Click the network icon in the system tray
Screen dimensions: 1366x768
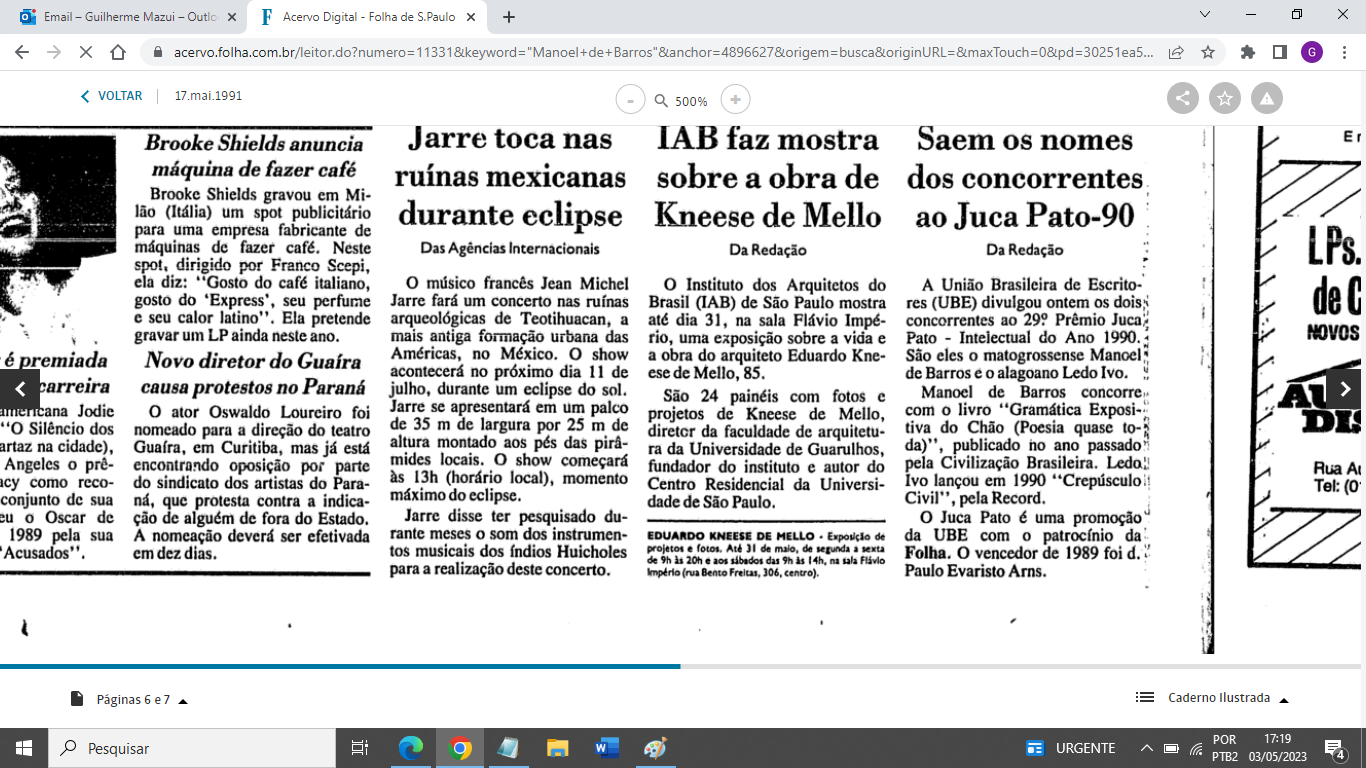click(x=1196, y=748)
